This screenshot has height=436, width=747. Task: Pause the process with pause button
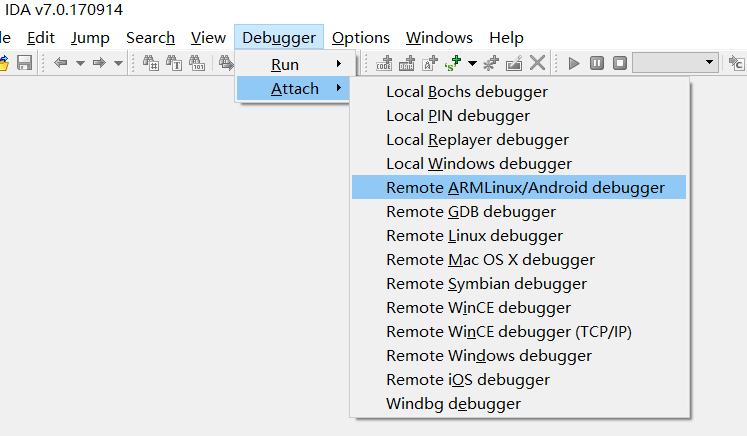pos(597,63)
